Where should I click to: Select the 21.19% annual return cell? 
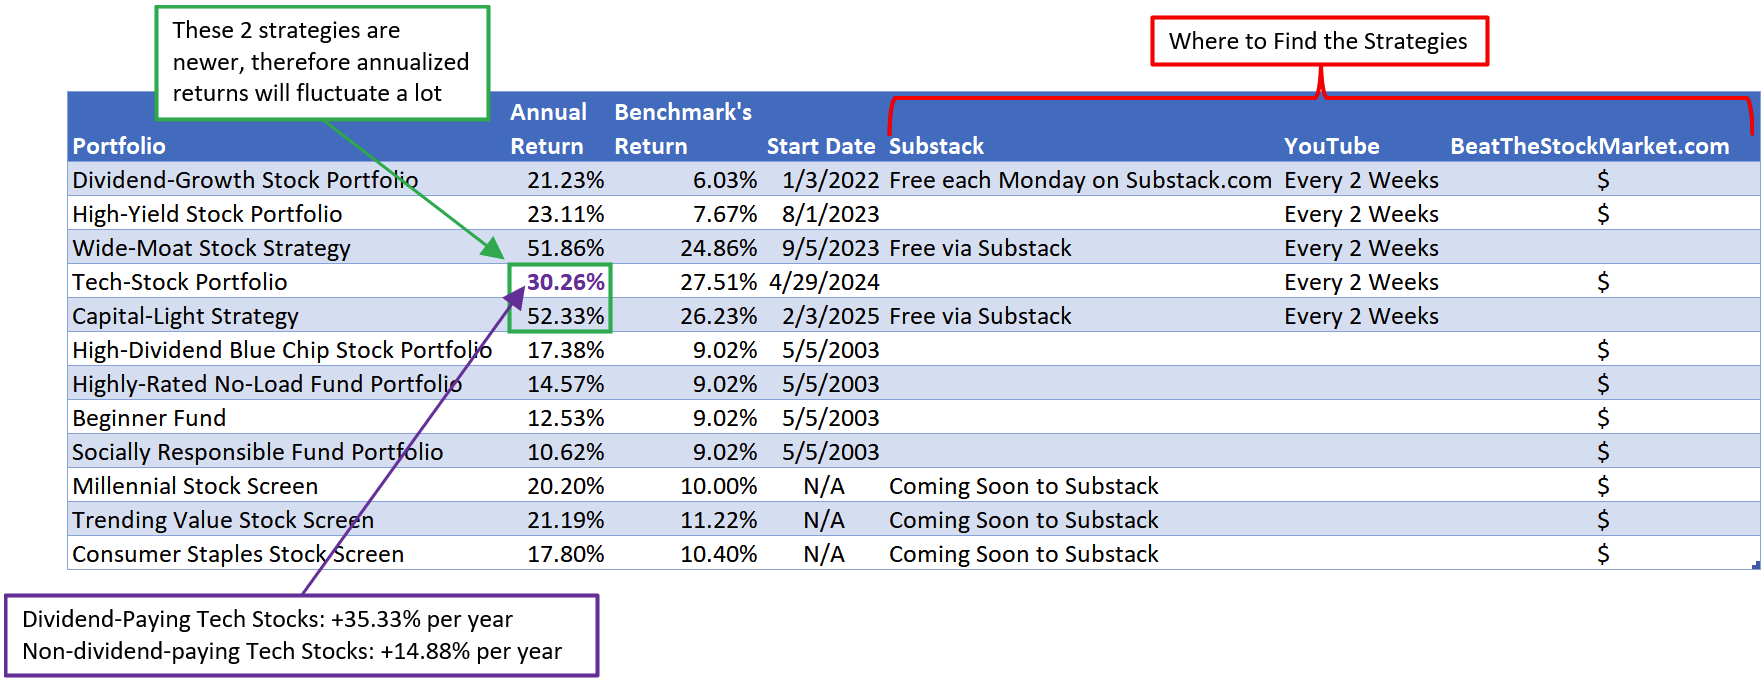pyautogui.click(x=566, y=520)
